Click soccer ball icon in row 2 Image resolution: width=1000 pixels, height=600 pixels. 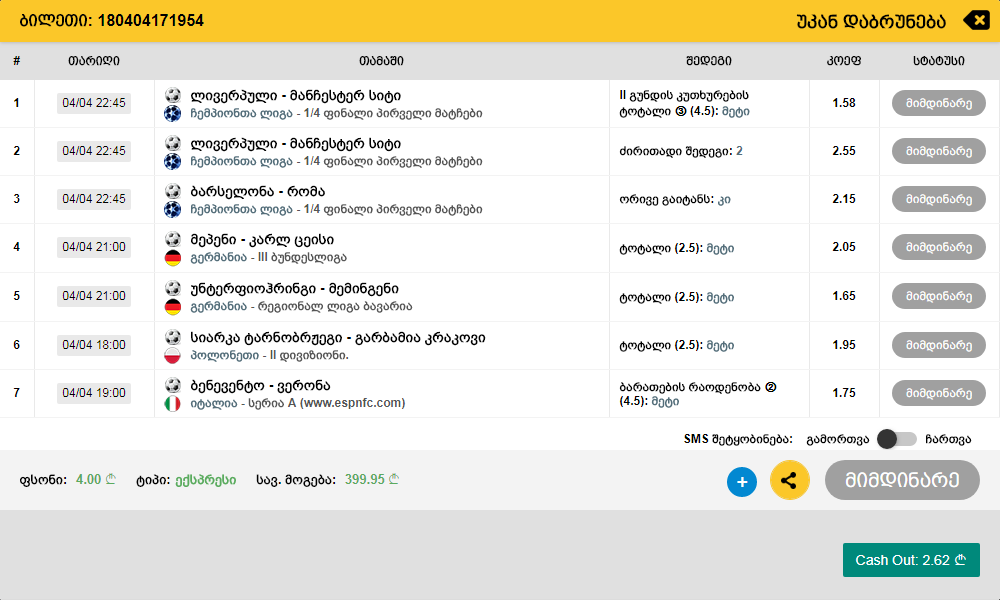[173, 143]
